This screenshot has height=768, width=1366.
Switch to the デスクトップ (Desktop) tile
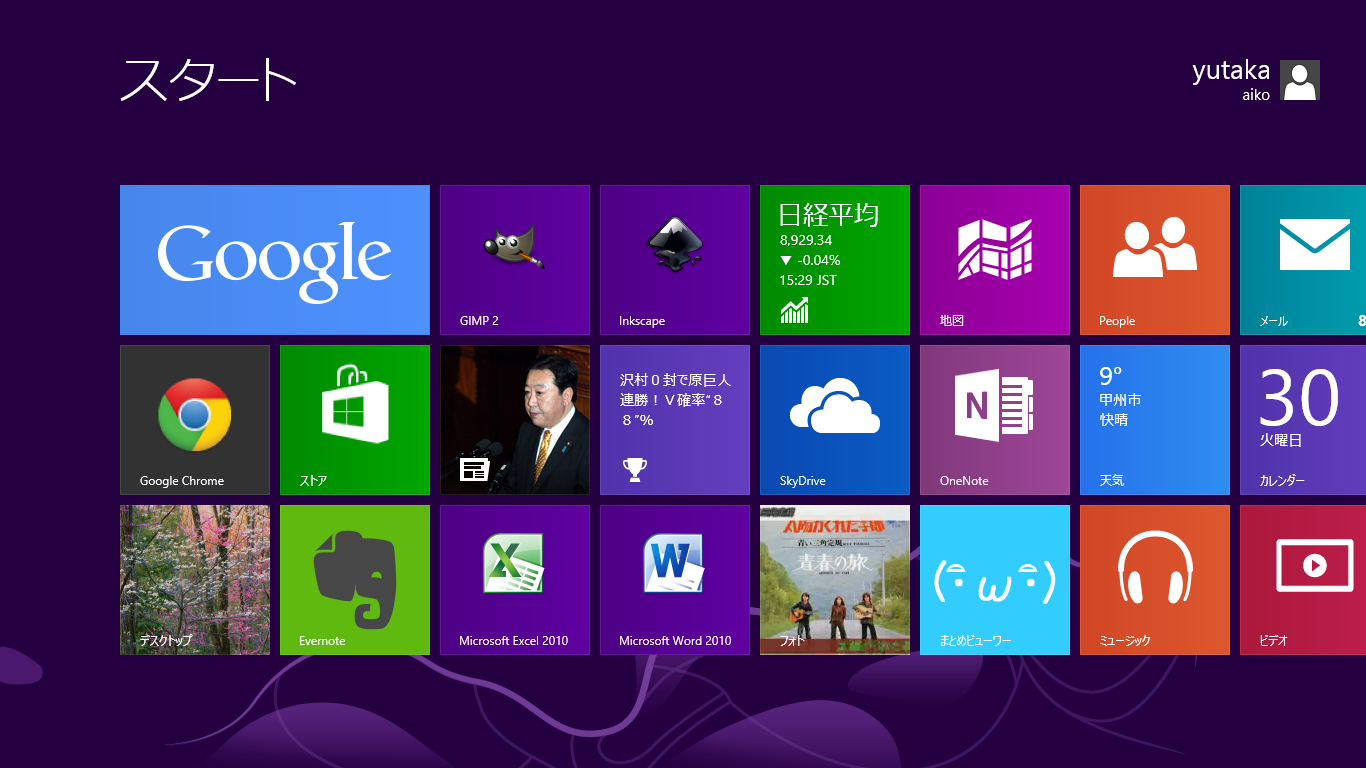click(x=194, y=580)
